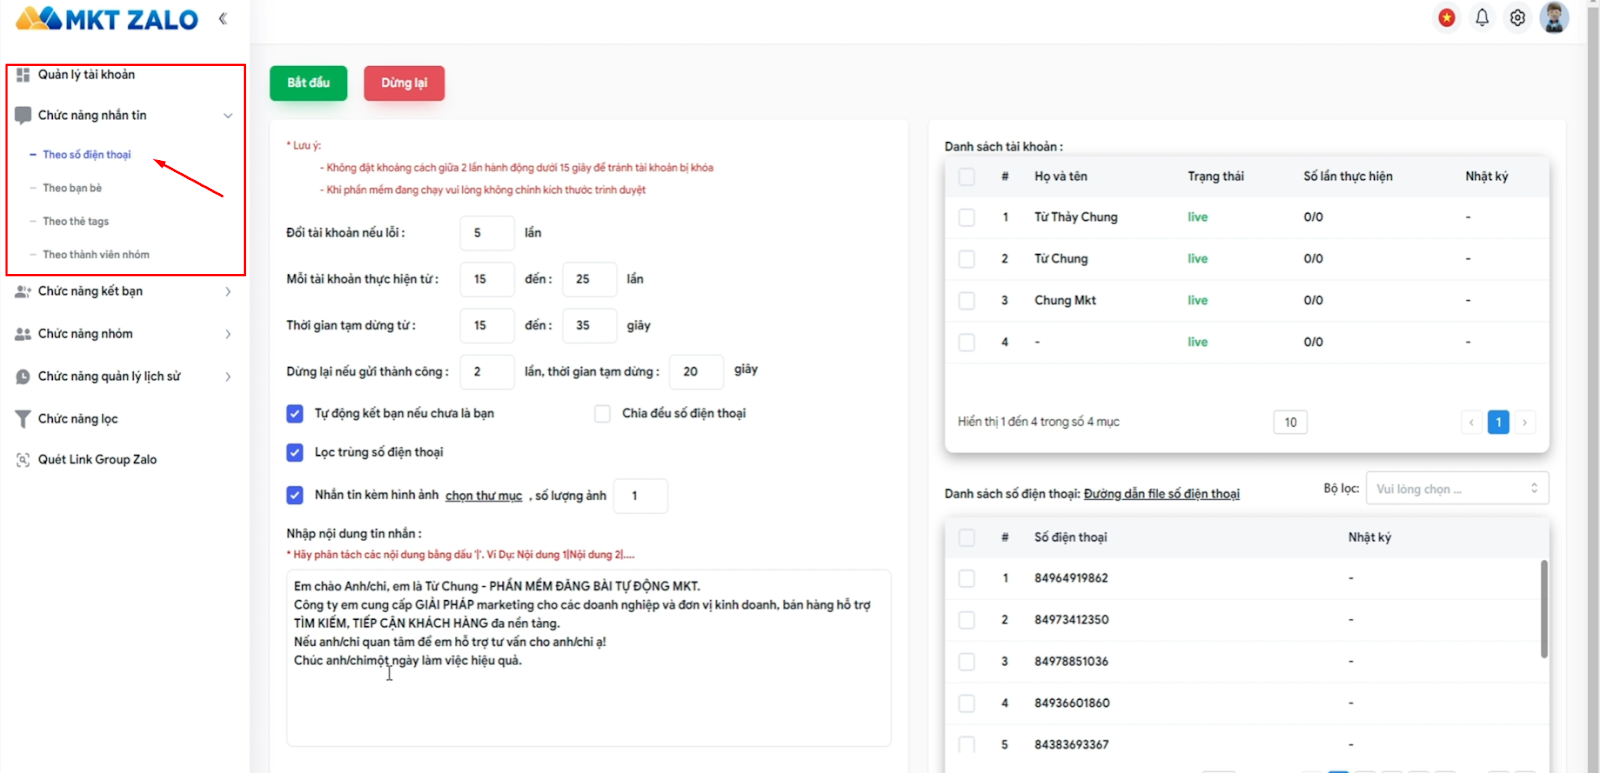Check the box for phone 84964919862
The image size is (1600, 773).
click(966, 578)
